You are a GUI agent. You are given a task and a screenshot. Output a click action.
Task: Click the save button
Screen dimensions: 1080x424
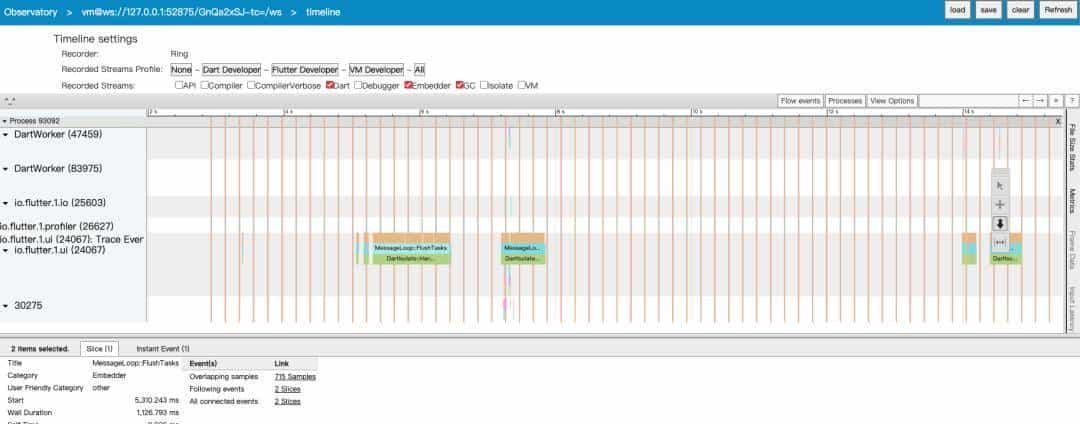click(x=988, y=10)
